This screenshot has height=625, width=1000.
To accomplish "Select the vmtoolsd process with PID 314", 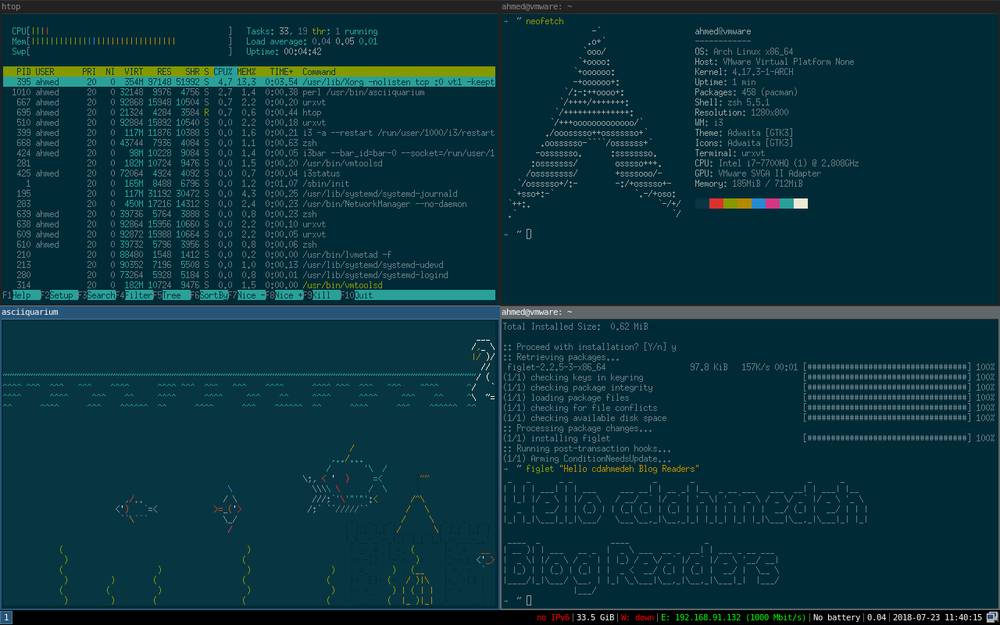I will point(249,285).
